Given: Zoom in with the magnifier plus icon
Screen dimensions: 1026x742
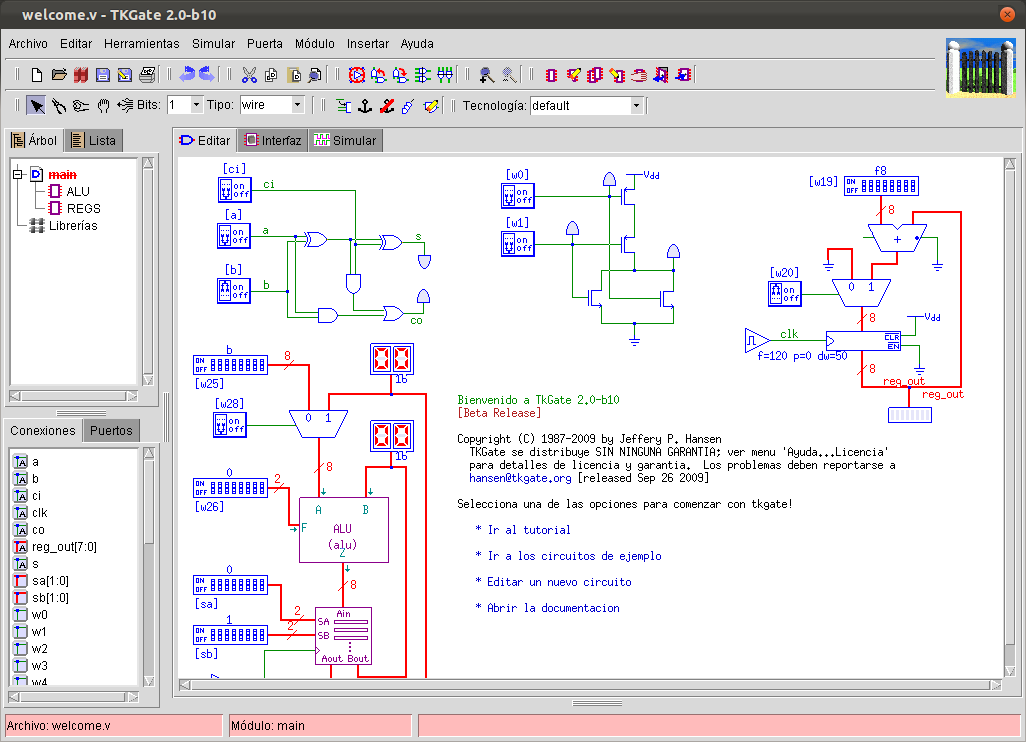Looking at the screenshot, I should [x=486, y=75].
